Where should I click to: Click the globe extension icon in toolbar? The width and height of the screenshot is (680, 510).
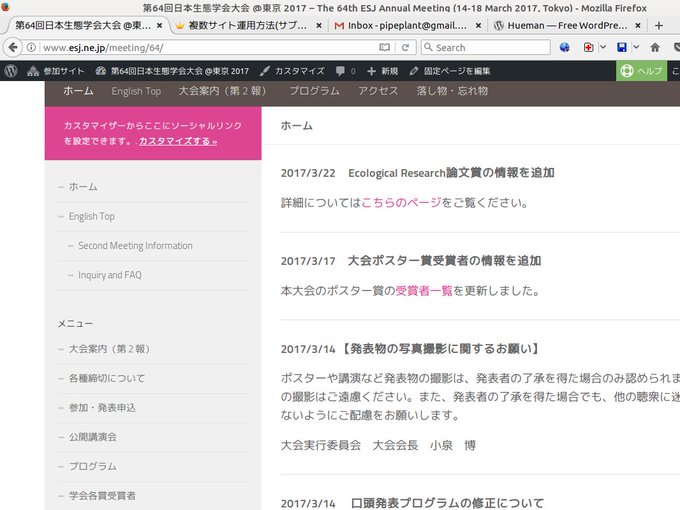pos(564,47)
